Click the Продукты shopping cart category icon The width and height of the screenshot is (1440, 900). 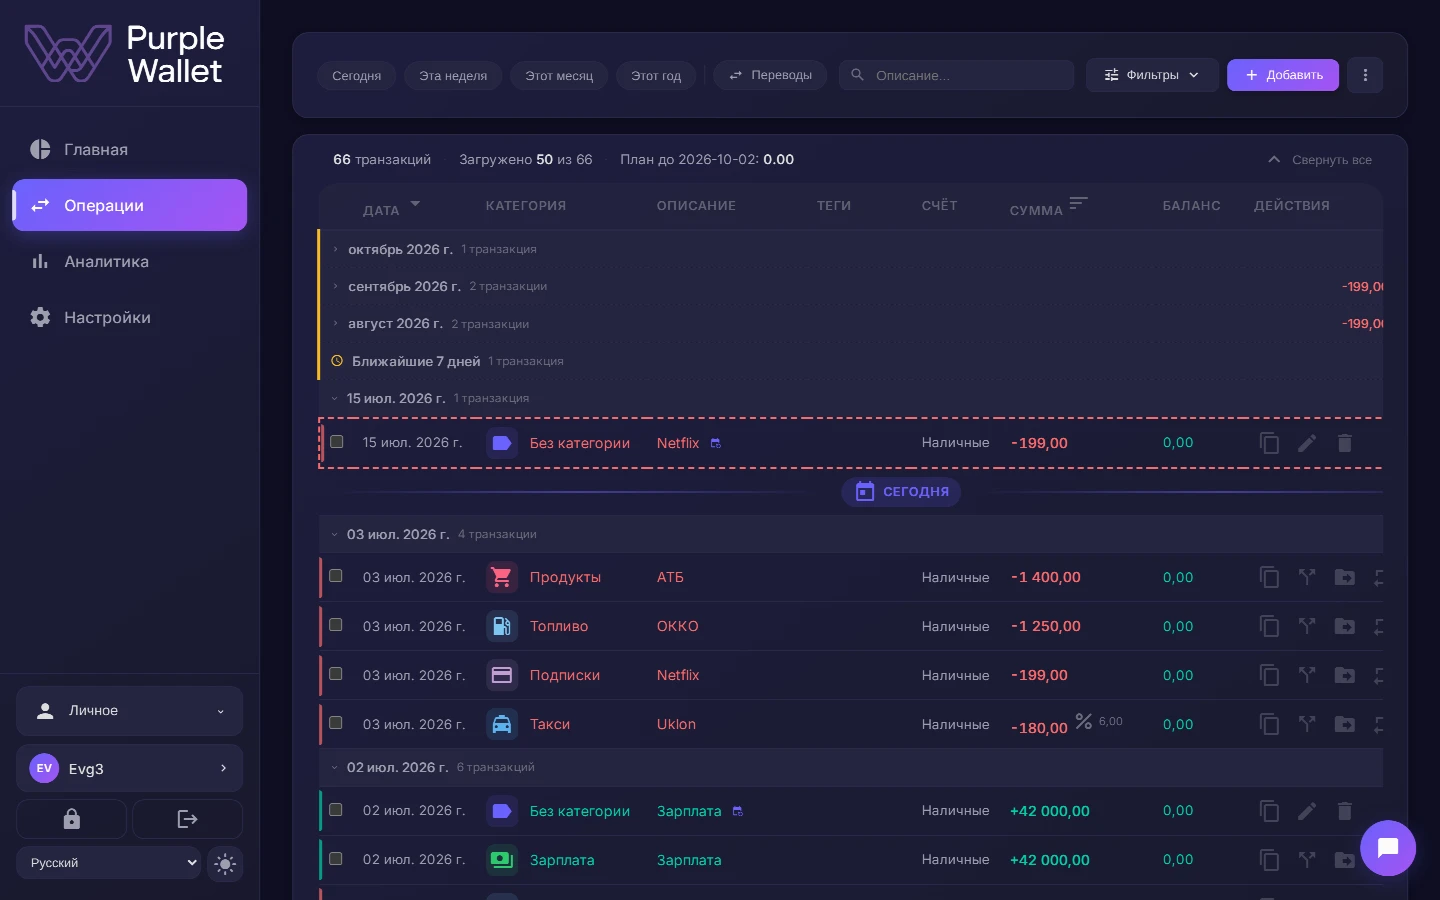tap(502, 577)
